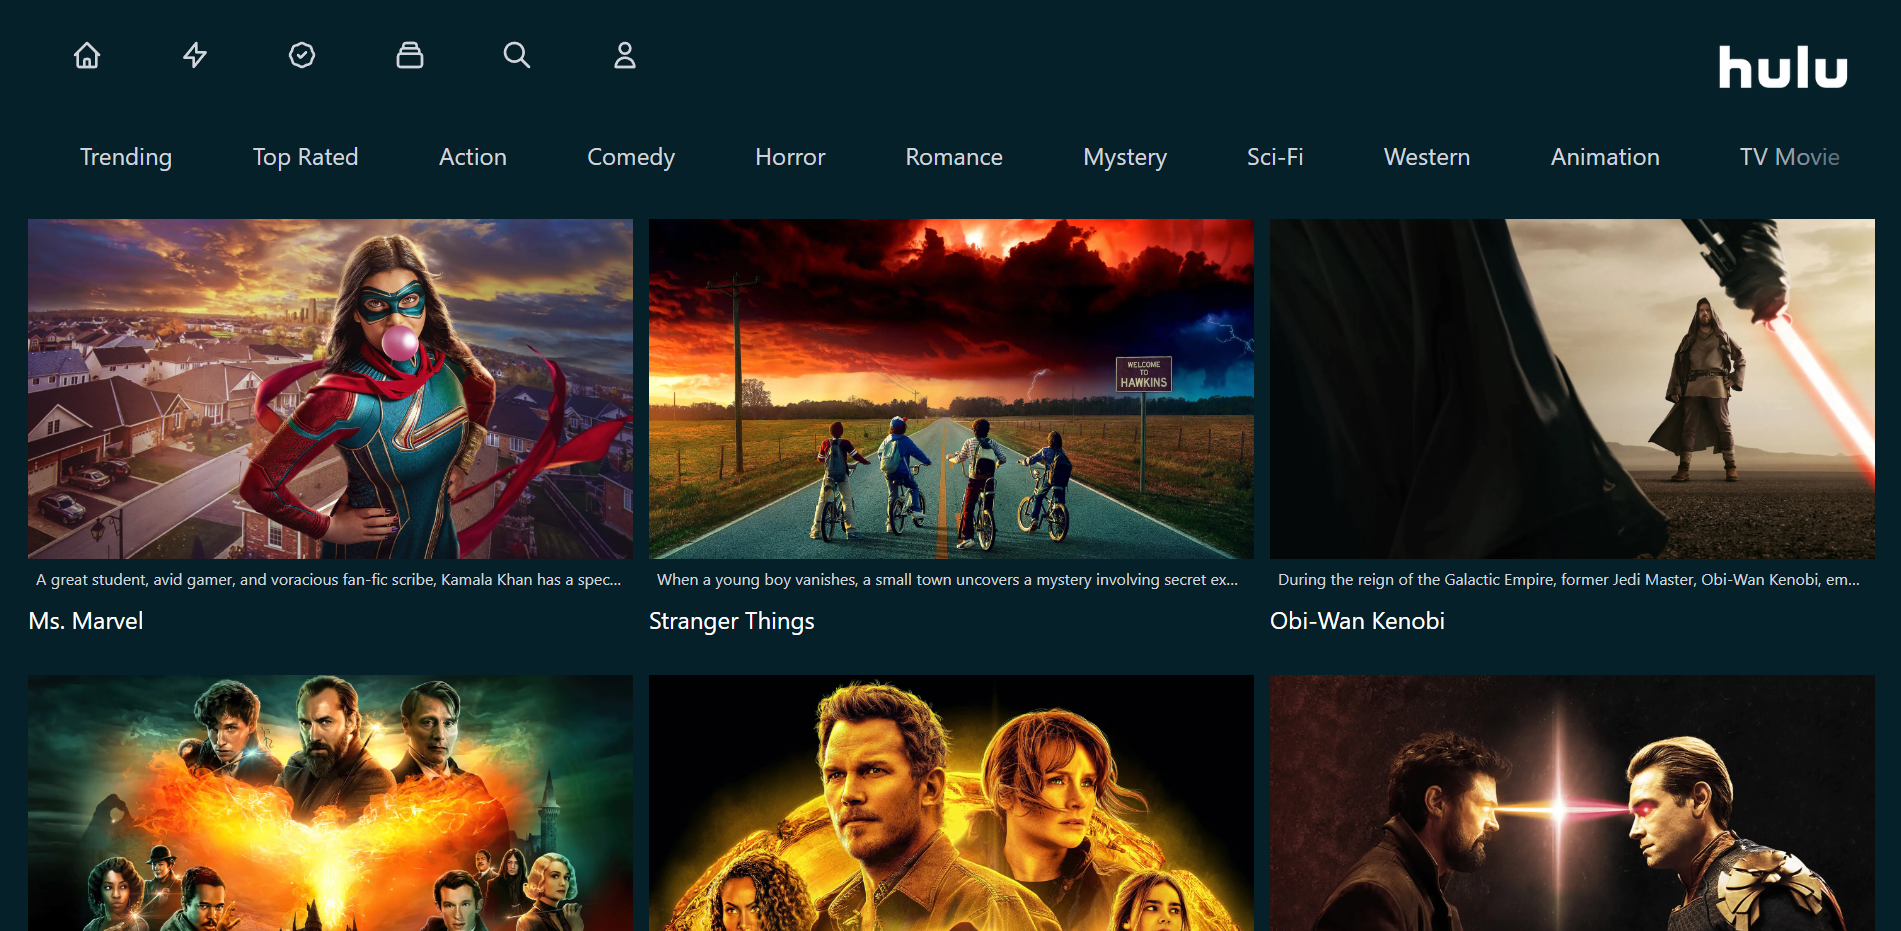Open search with the magnifier icon
Viewport: 1901px width, 931px height.
tap(517, 55)
